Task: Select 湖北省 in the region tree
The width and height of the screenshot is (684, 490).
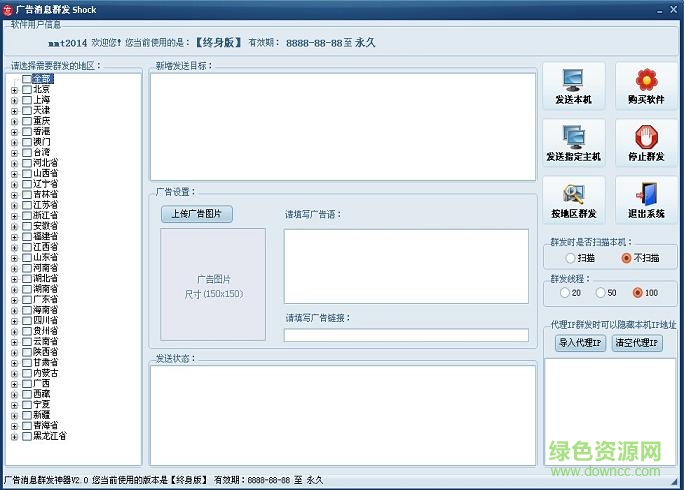Action: [x=46, y=278]
